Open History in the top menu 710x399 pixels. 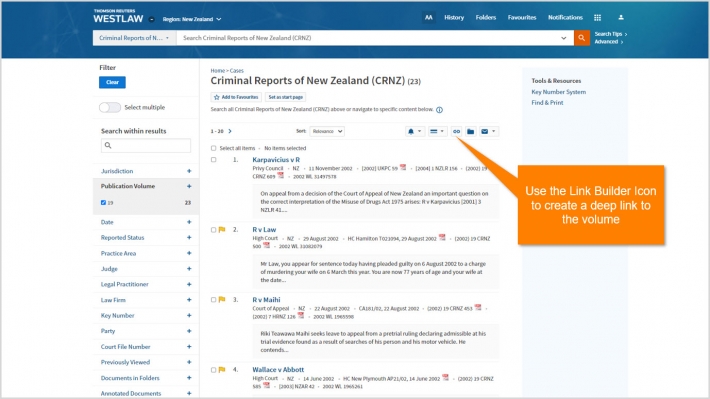point(454,18)
